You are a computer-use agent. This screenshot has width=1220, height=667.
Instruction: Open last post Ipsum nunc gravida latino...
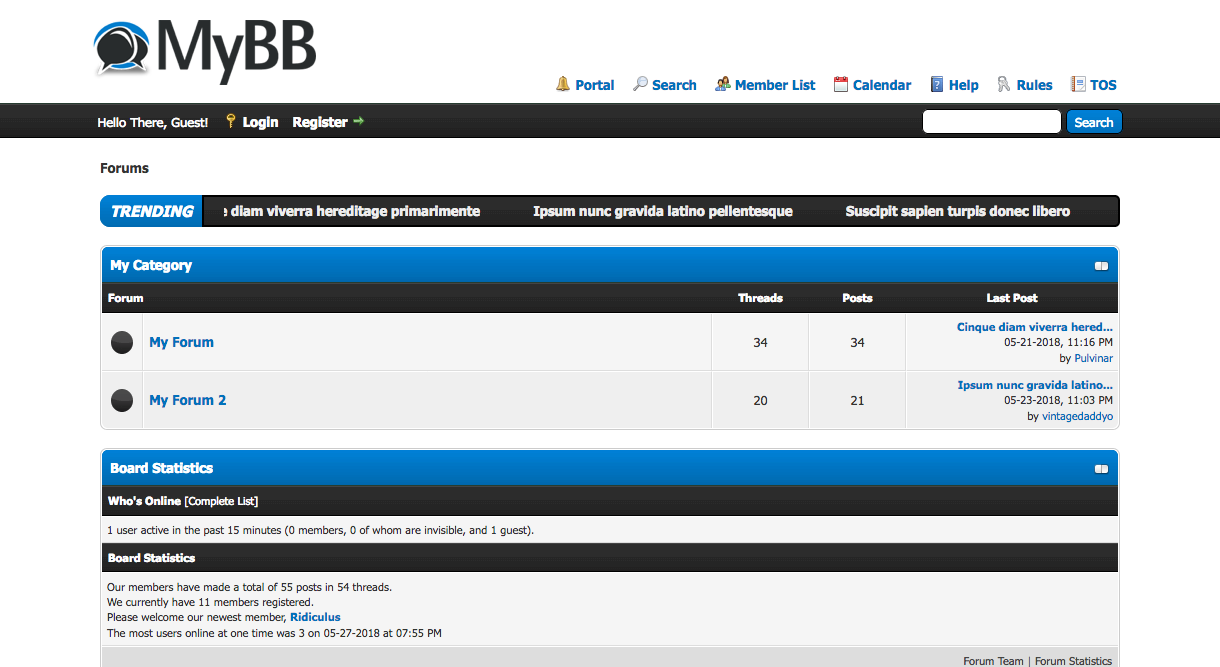pyautogui.click(x=1035, y=385)
